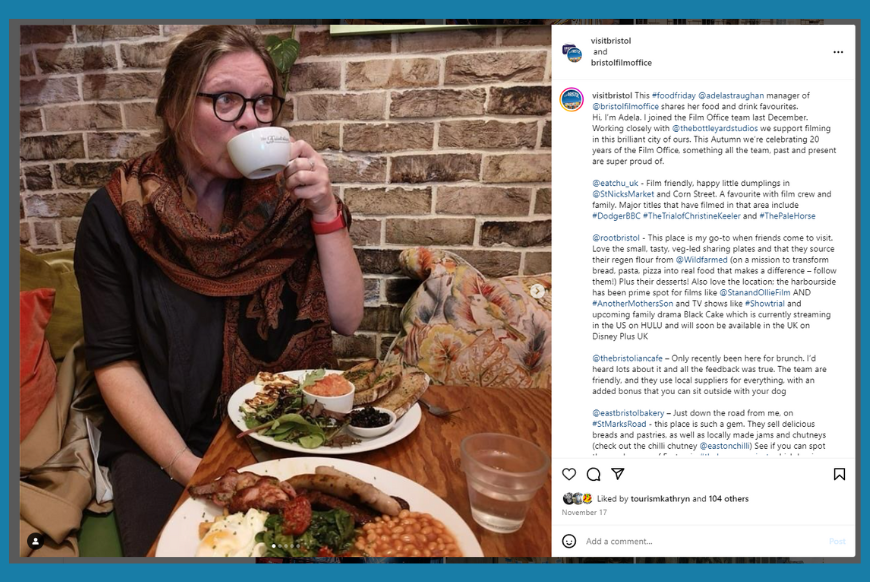Open @thebristoliancafe mention
The image size is (870, 582).
tap(627, 358)
